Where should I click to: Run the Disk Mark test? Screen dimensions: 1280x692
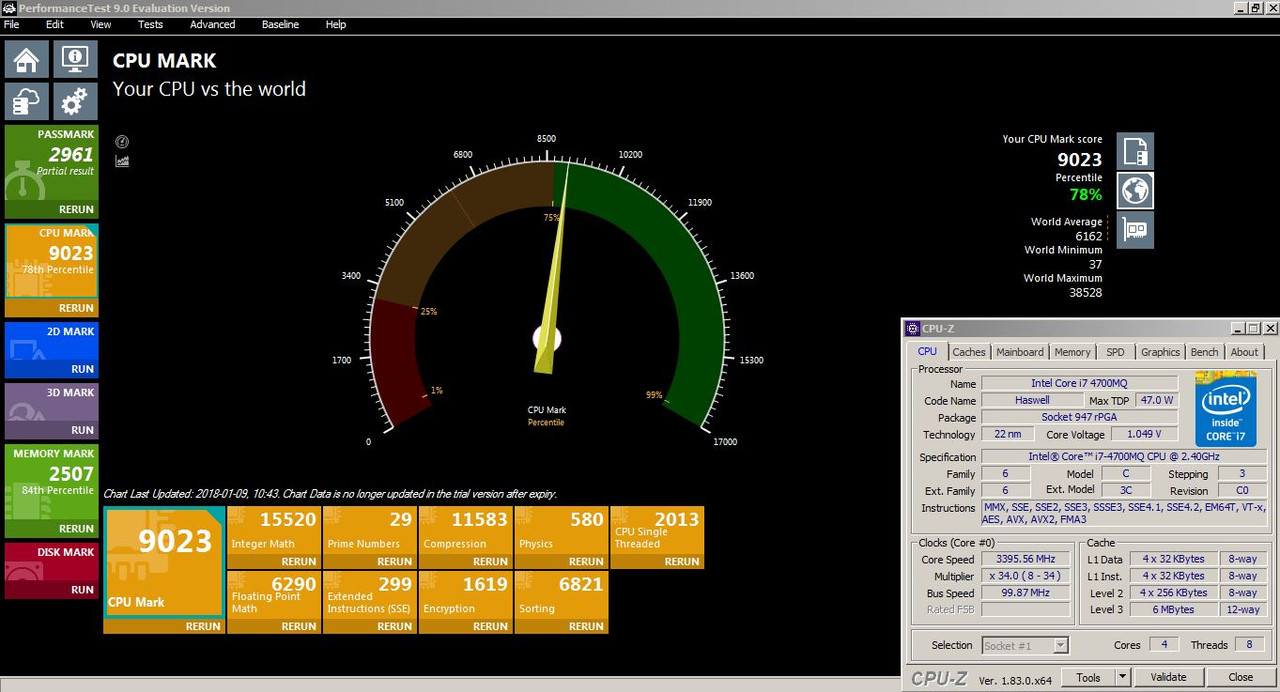pyautogui.click(x=82, y=590)
